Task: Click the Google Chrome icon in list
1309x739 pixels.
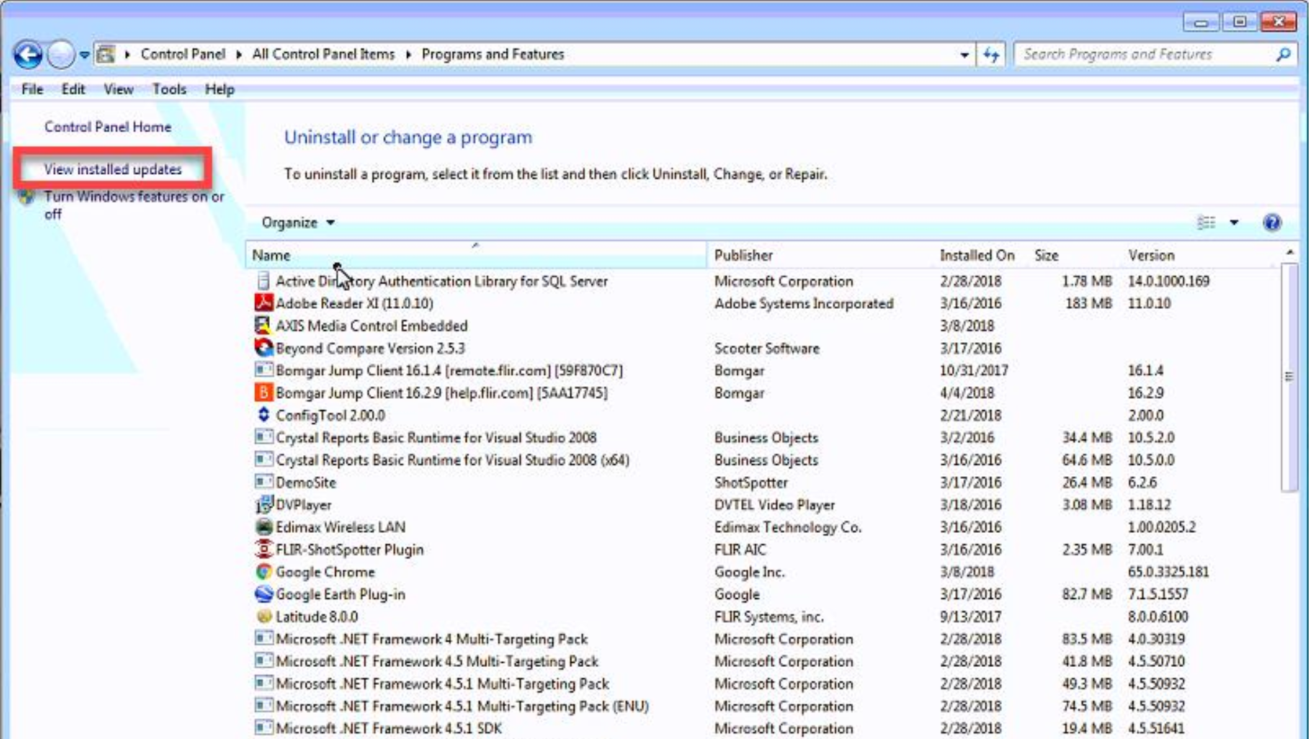Action: click(263, 572)
